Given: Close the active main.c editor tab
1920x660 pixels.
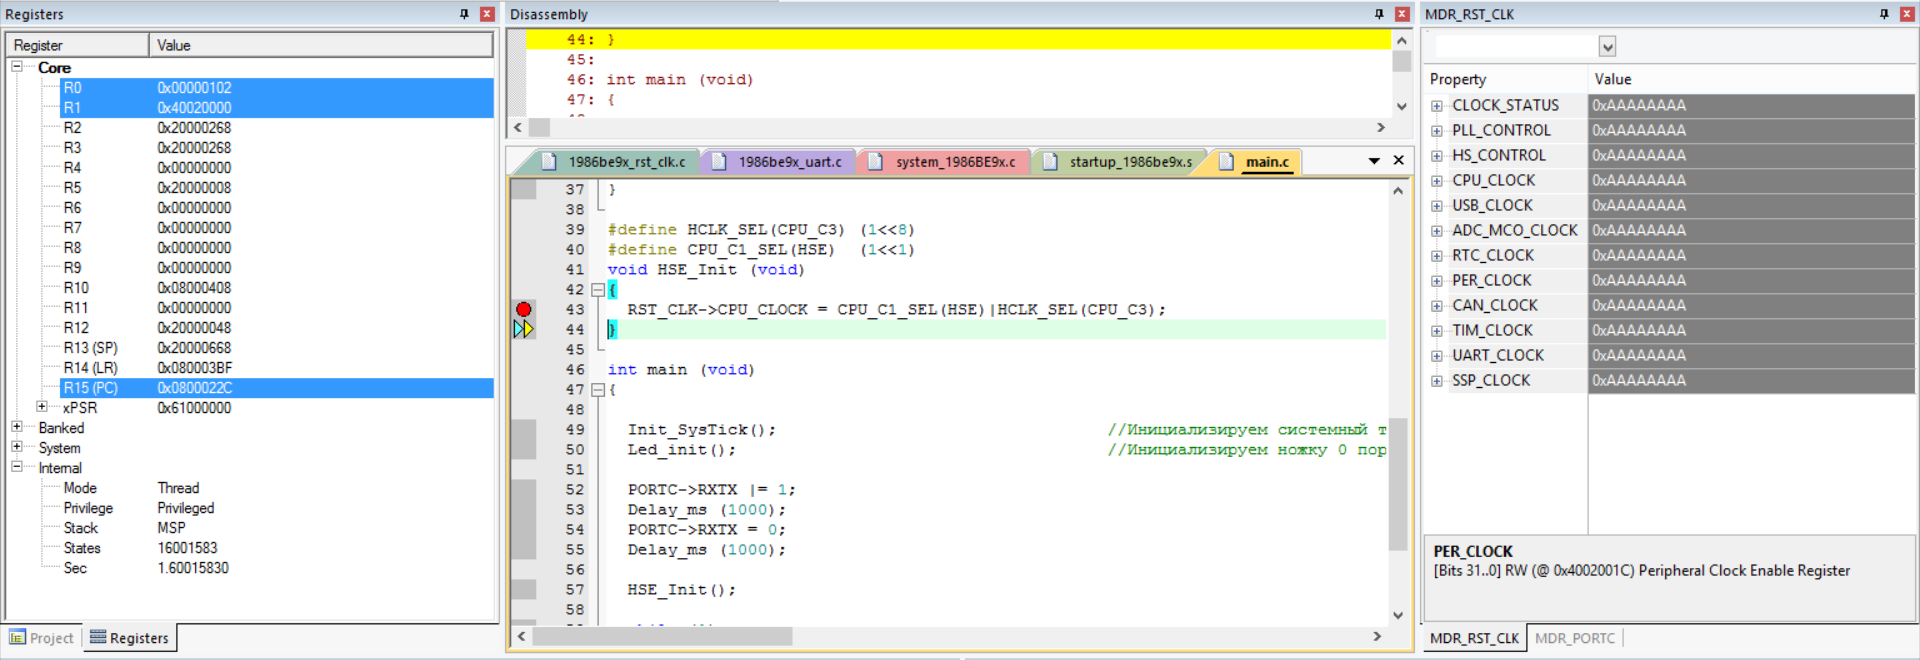Looking at the screenshot, I should 1398,160.
